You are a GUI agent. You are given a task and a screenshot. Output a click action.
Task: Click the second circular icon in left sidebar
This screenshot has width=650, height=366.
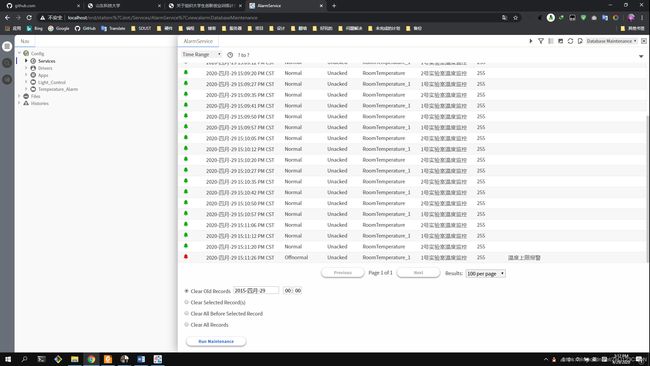7,63
